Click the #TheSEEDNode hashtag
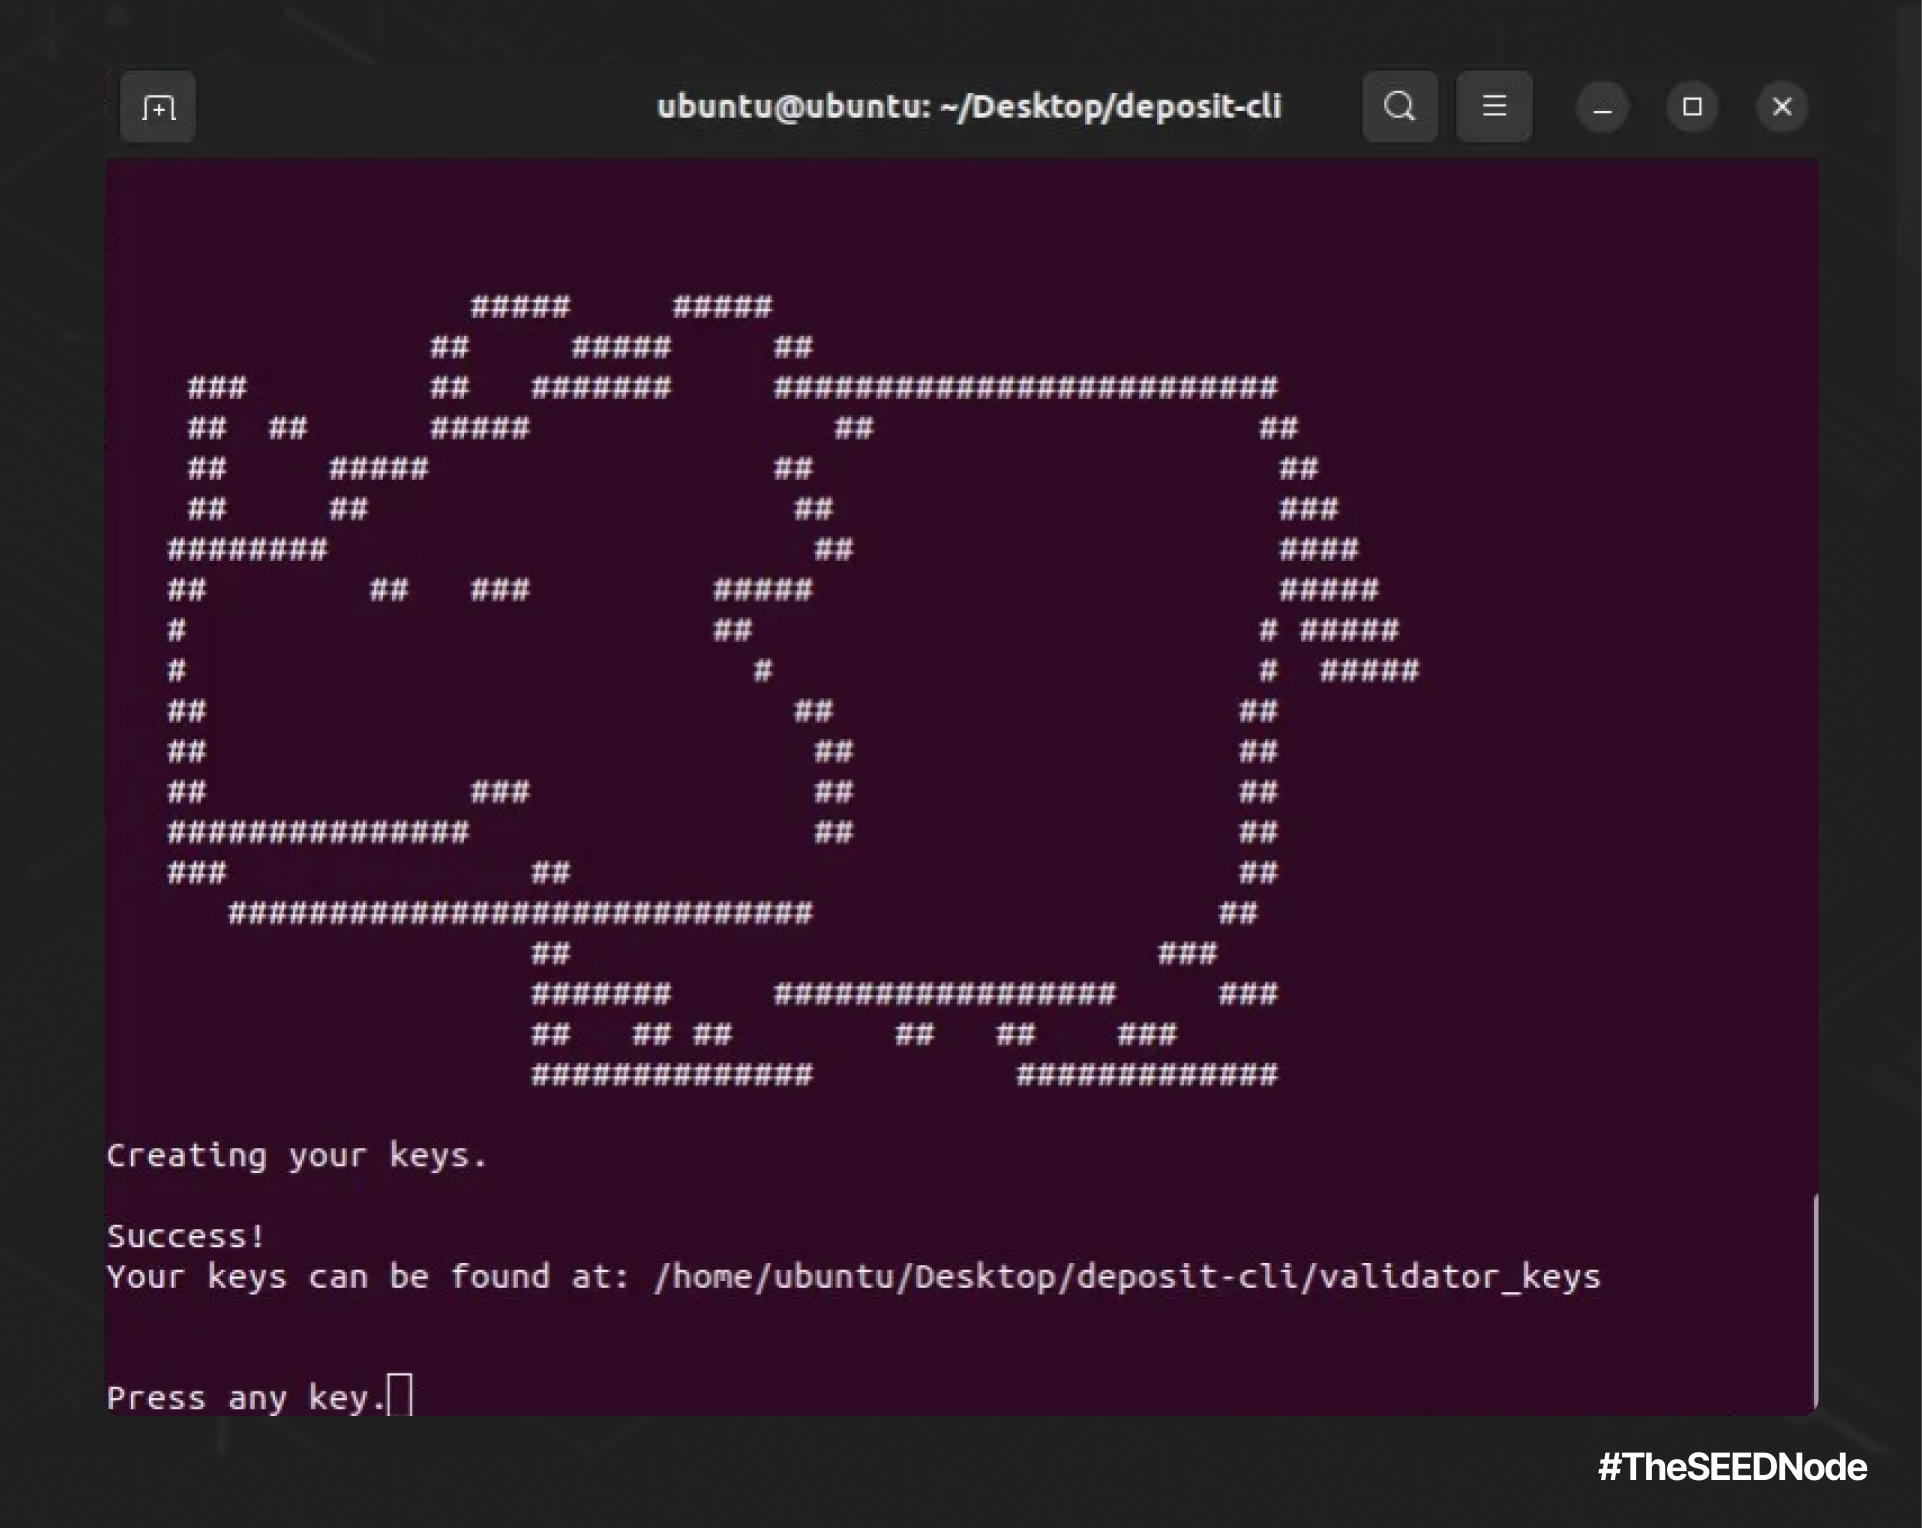The image size is (1922, 1528). click(1732, 1467)
